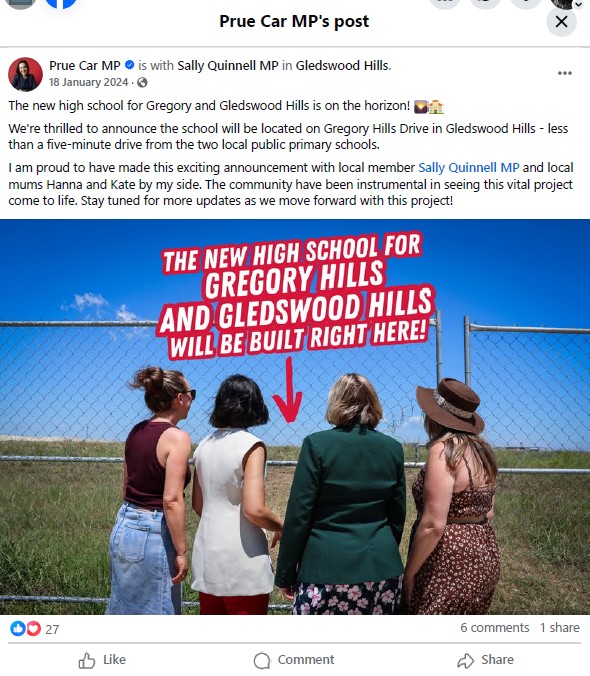The height and width of the screenshot is (676, 590).
Task: Open Prue Car MP profile name link
Action: click(84, 66)
